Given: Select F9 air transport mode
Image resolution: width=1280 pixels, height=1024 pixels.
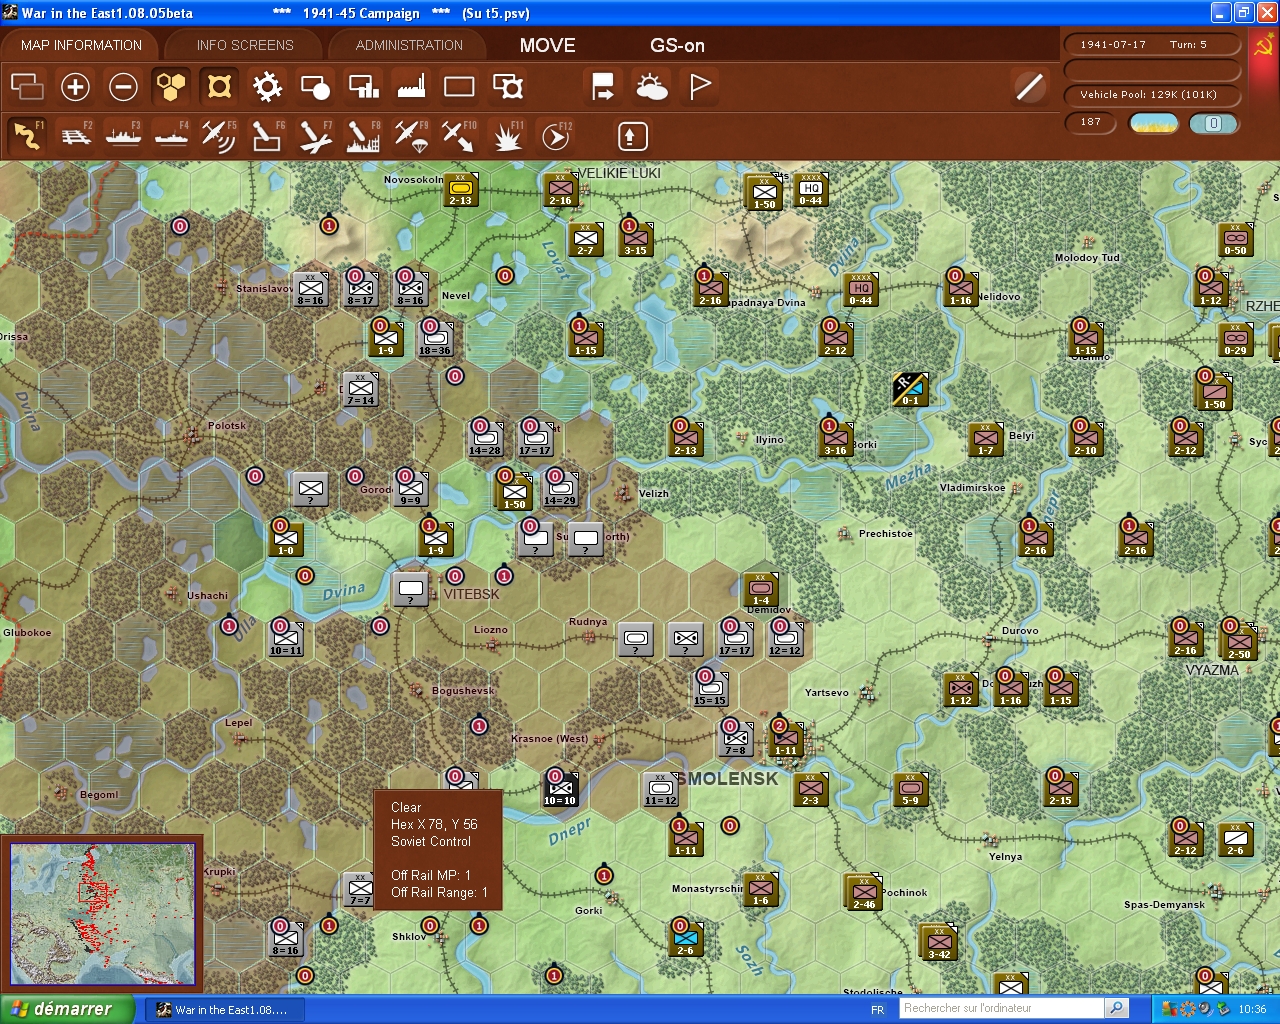Looking at the screenshot, I should click(411, 135).
